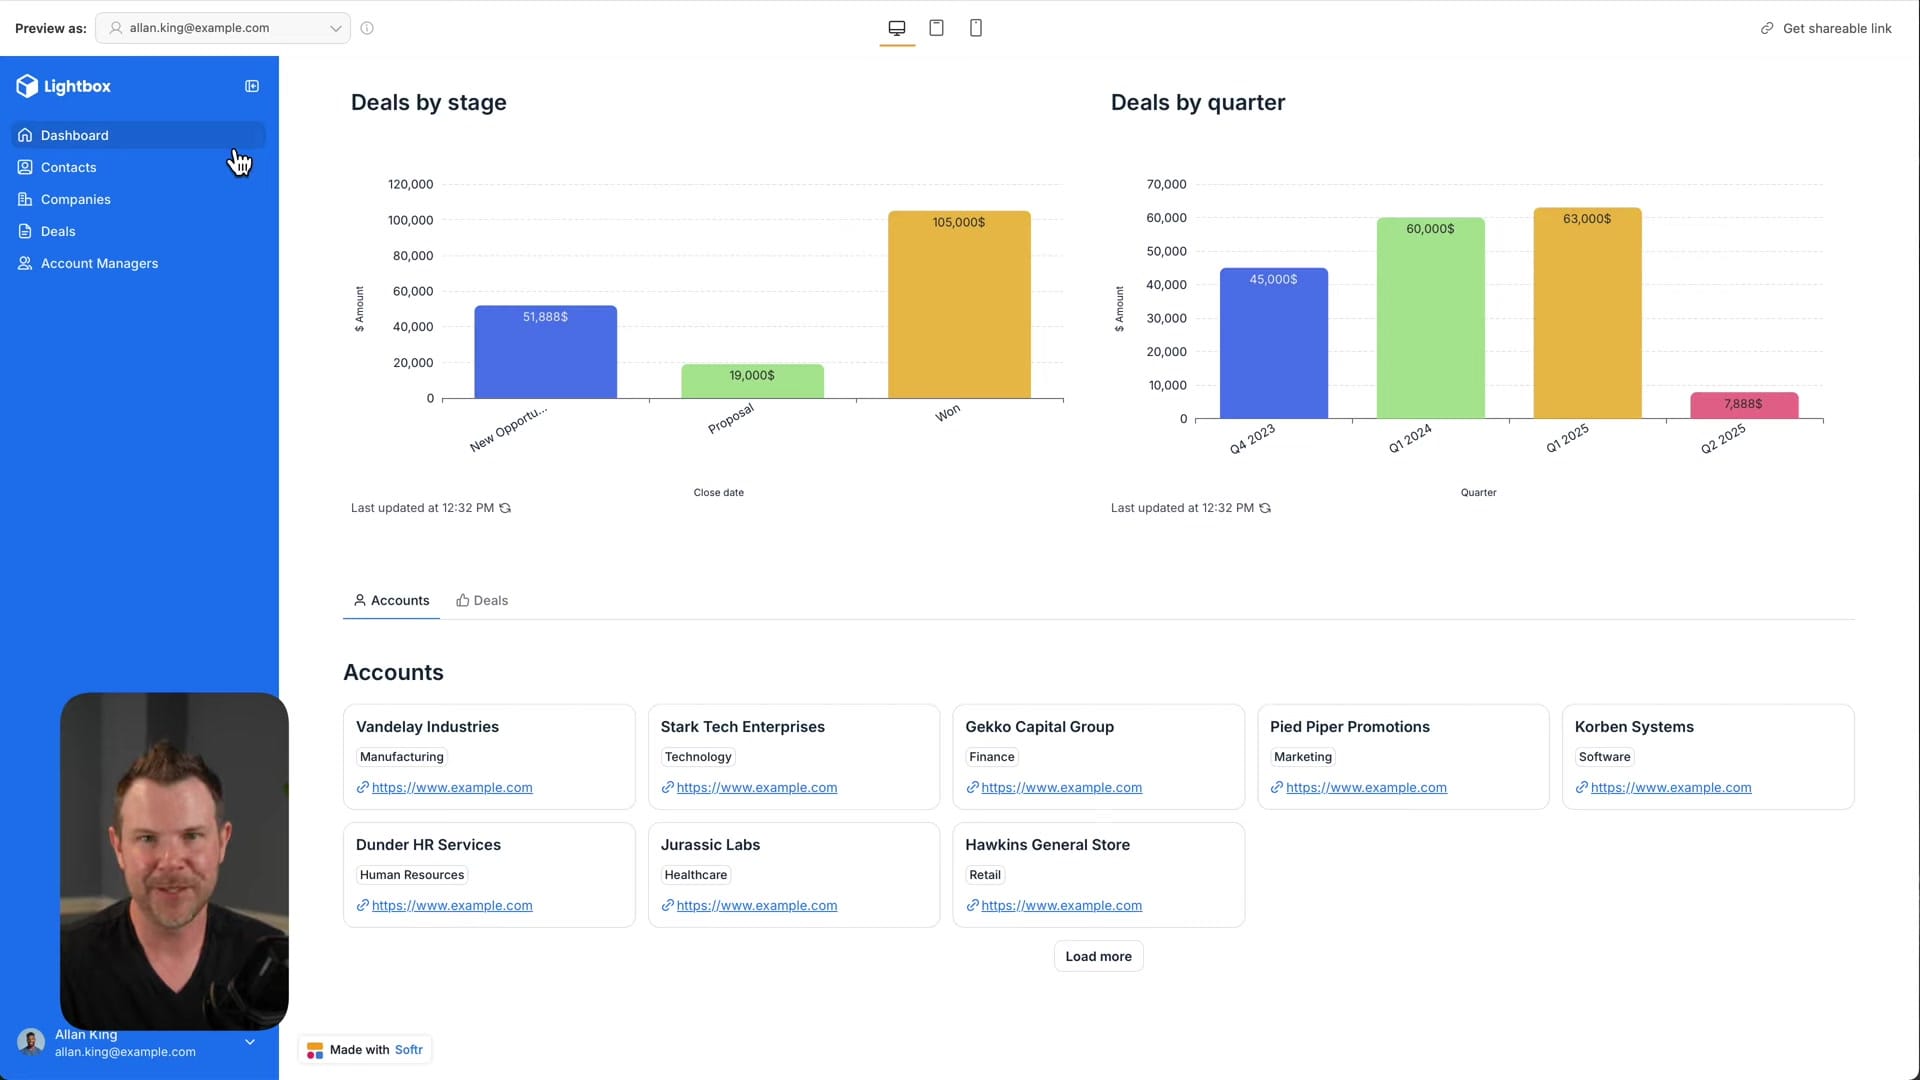
Task: Open Dashboard in the sidebar
Action: click(138, 135)
